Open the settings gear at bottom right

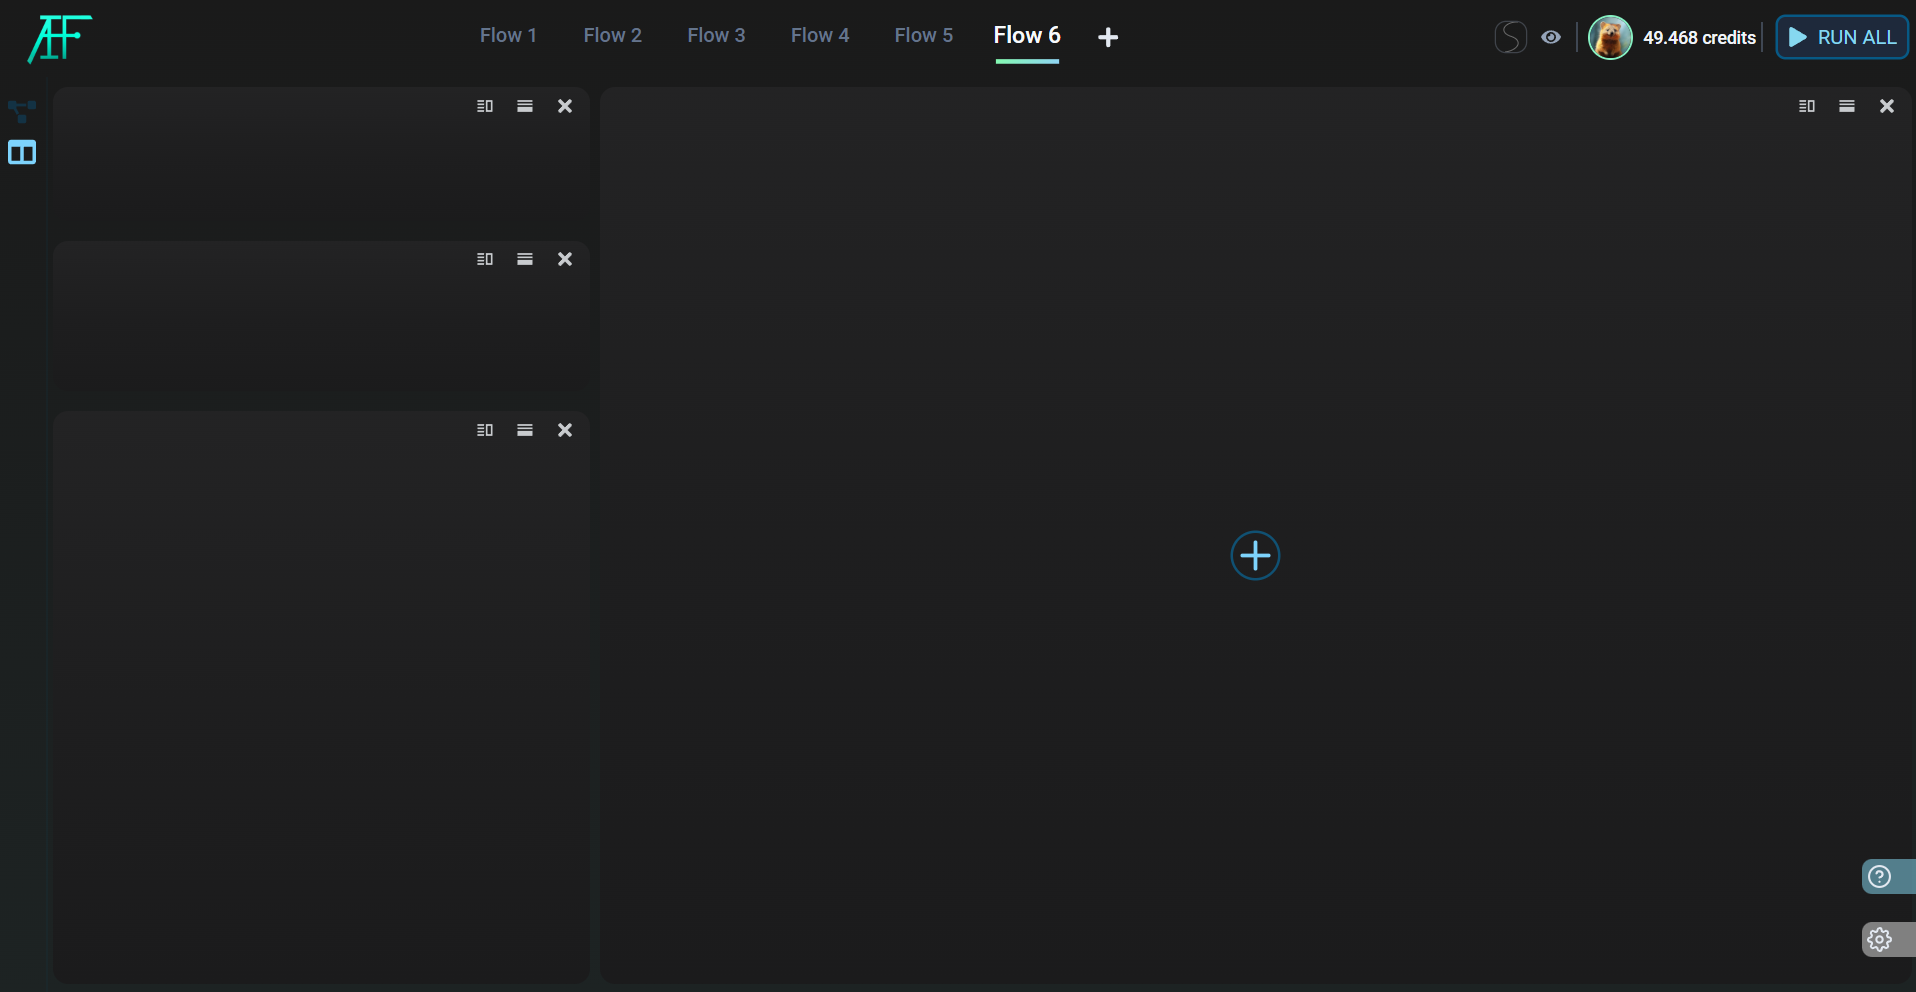coord(1879,939)
